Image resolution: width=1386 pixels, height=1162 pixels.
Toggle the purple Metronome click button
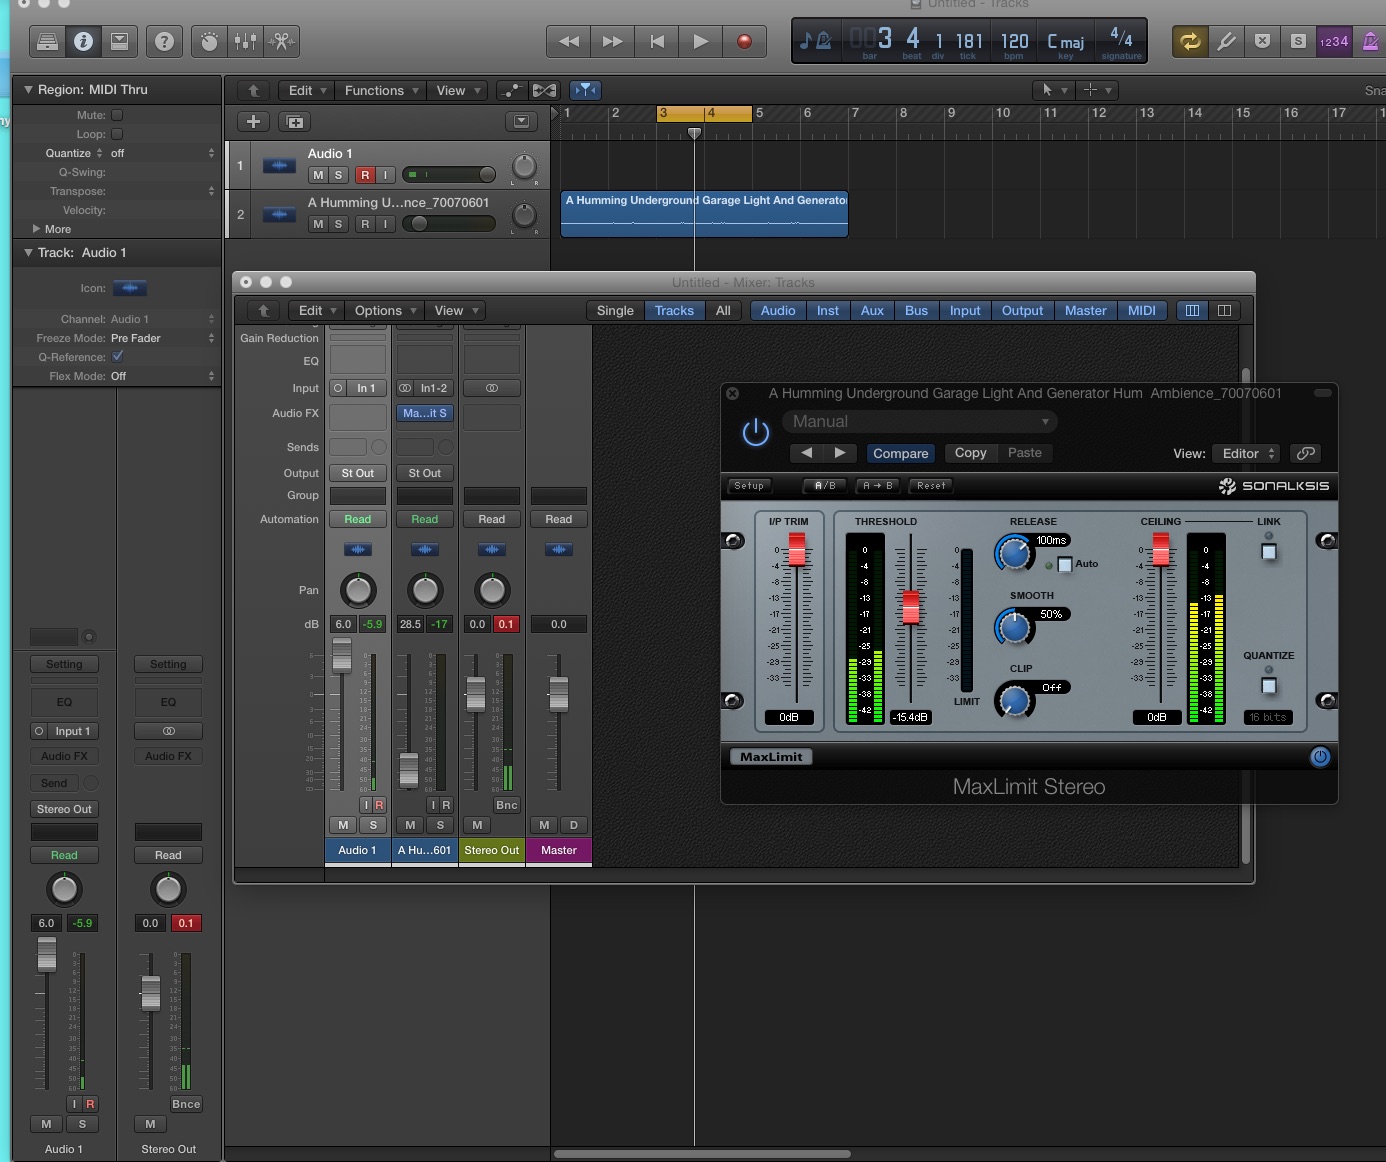click(1370, 41)
